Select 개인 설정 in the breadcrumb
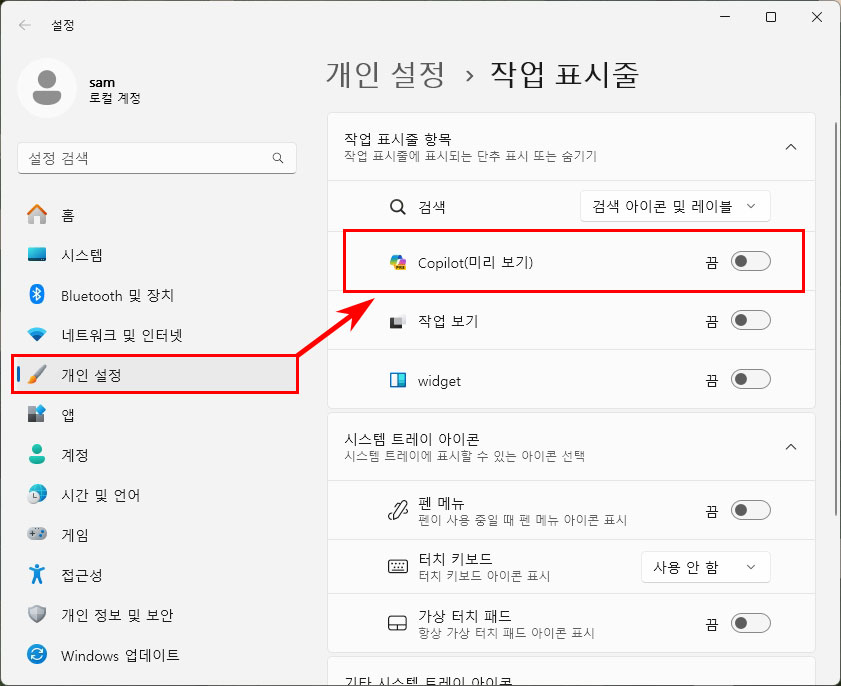Image resolution: width=841 pixels, height=686 pixels. [x=385, y=74]
